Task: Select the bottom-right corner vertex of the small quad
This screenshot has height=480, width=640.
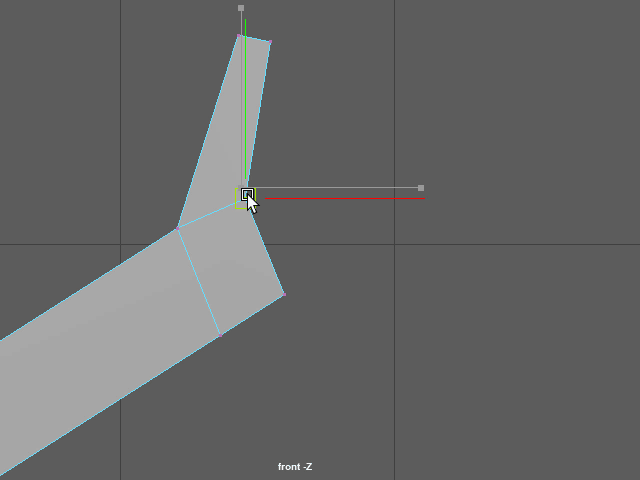Action: tap(284, 295)
